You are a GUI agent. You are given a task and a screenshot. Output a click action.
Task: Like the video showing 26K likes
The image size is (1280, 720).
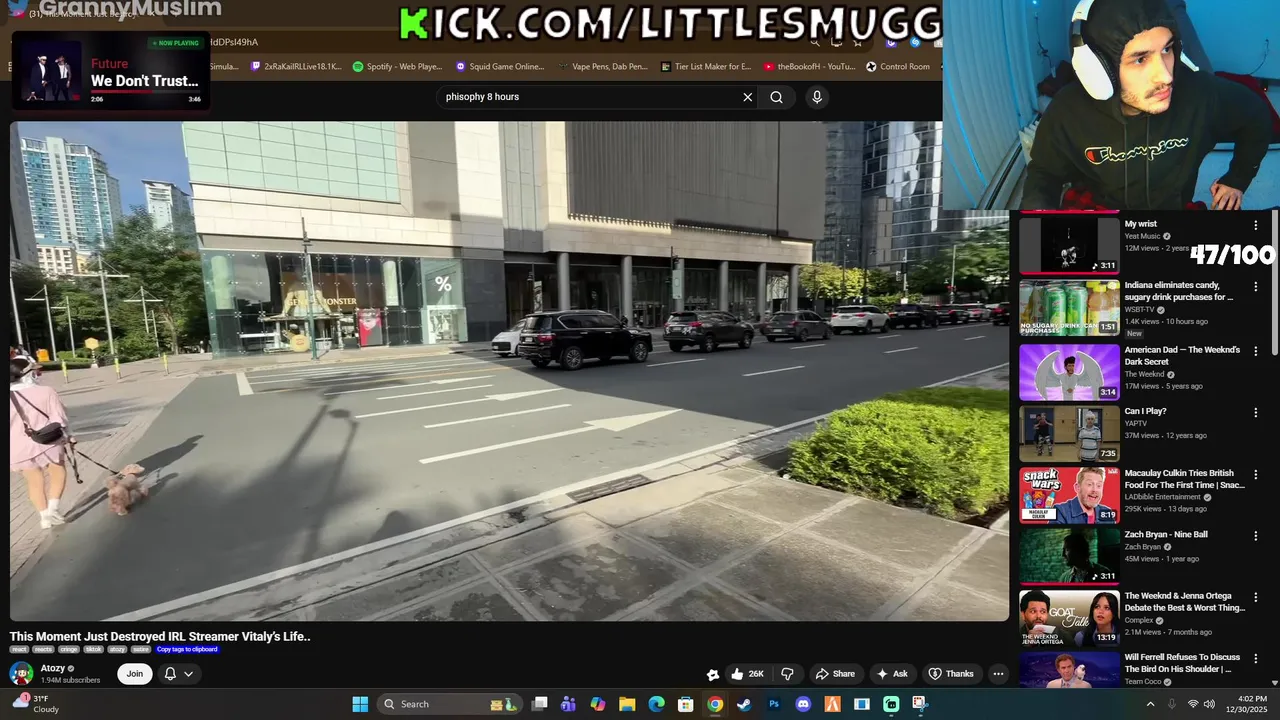click(x=746, y=674)
